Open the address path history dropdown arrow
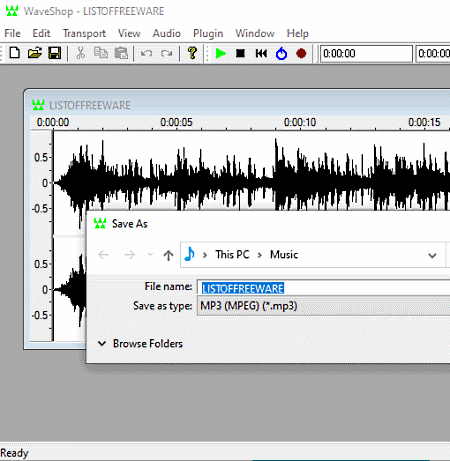 (432, 255)
